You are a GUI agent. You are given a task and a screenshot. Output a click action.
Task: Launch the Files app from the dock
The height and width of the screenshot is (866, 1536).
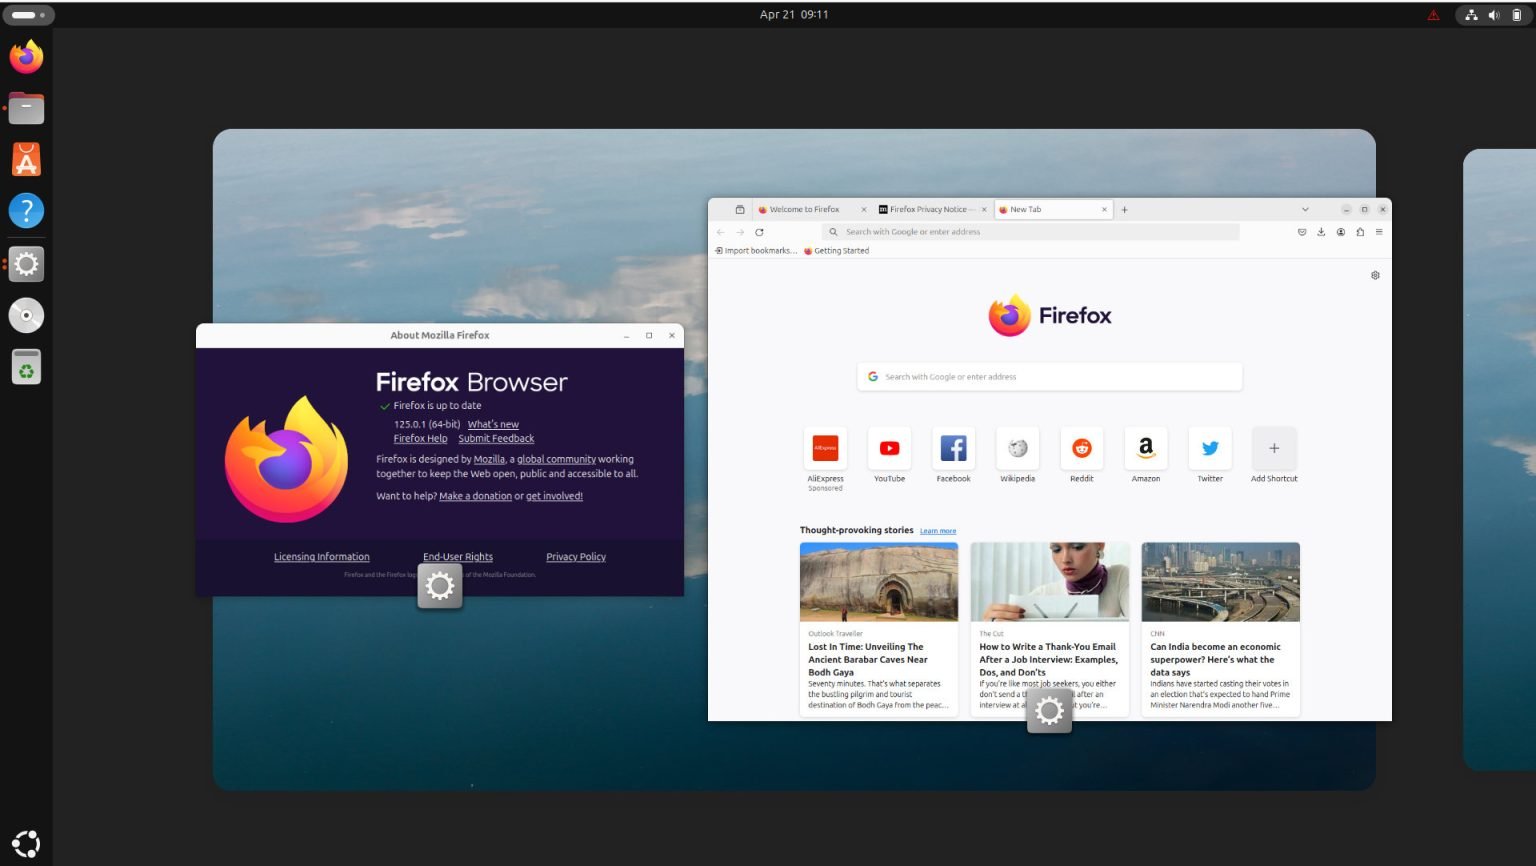26,107
